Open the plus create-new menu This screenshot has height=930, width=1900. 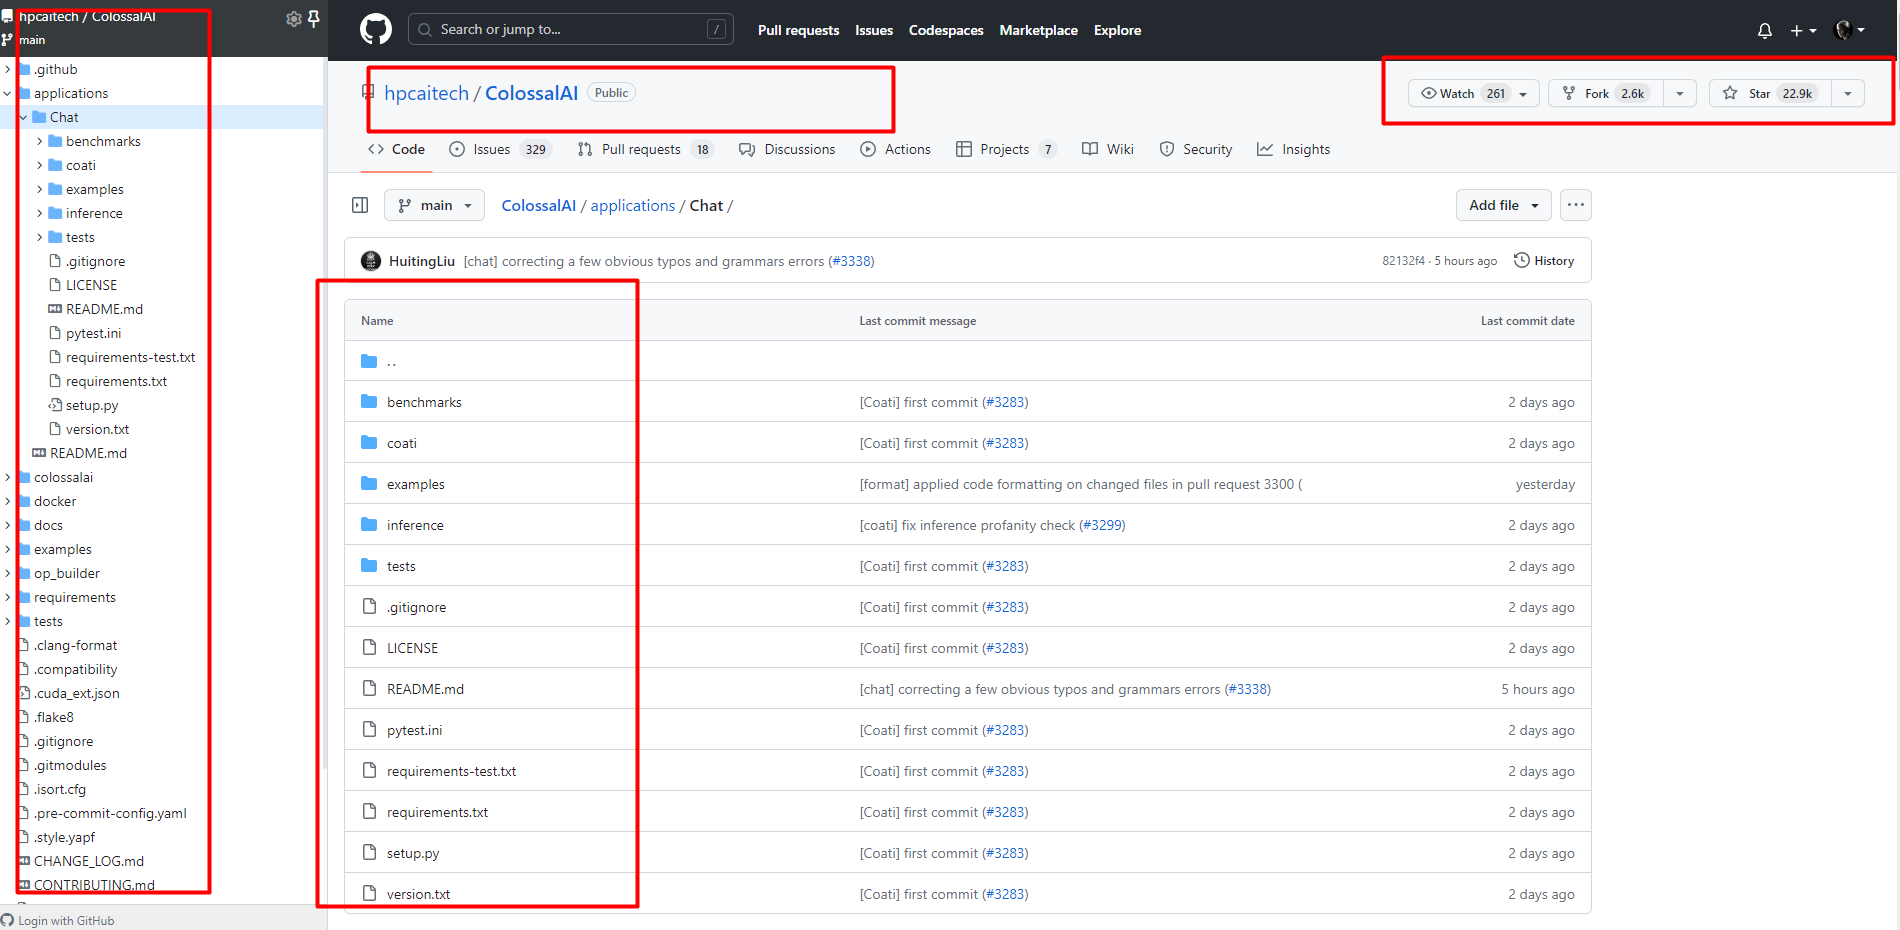click(x=1803, y=31)
